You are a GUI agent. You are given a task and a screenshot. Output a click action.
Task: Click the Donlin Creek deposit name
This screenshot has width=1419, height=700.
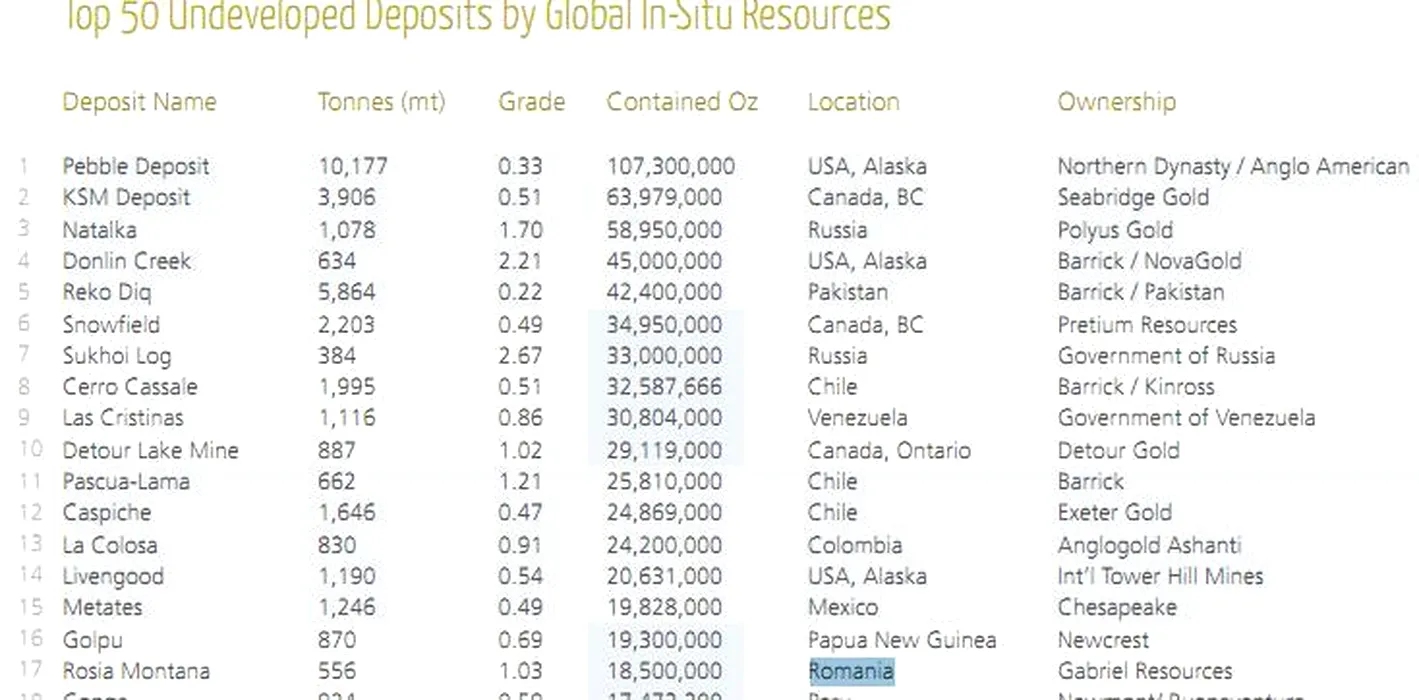coord(126,261)
